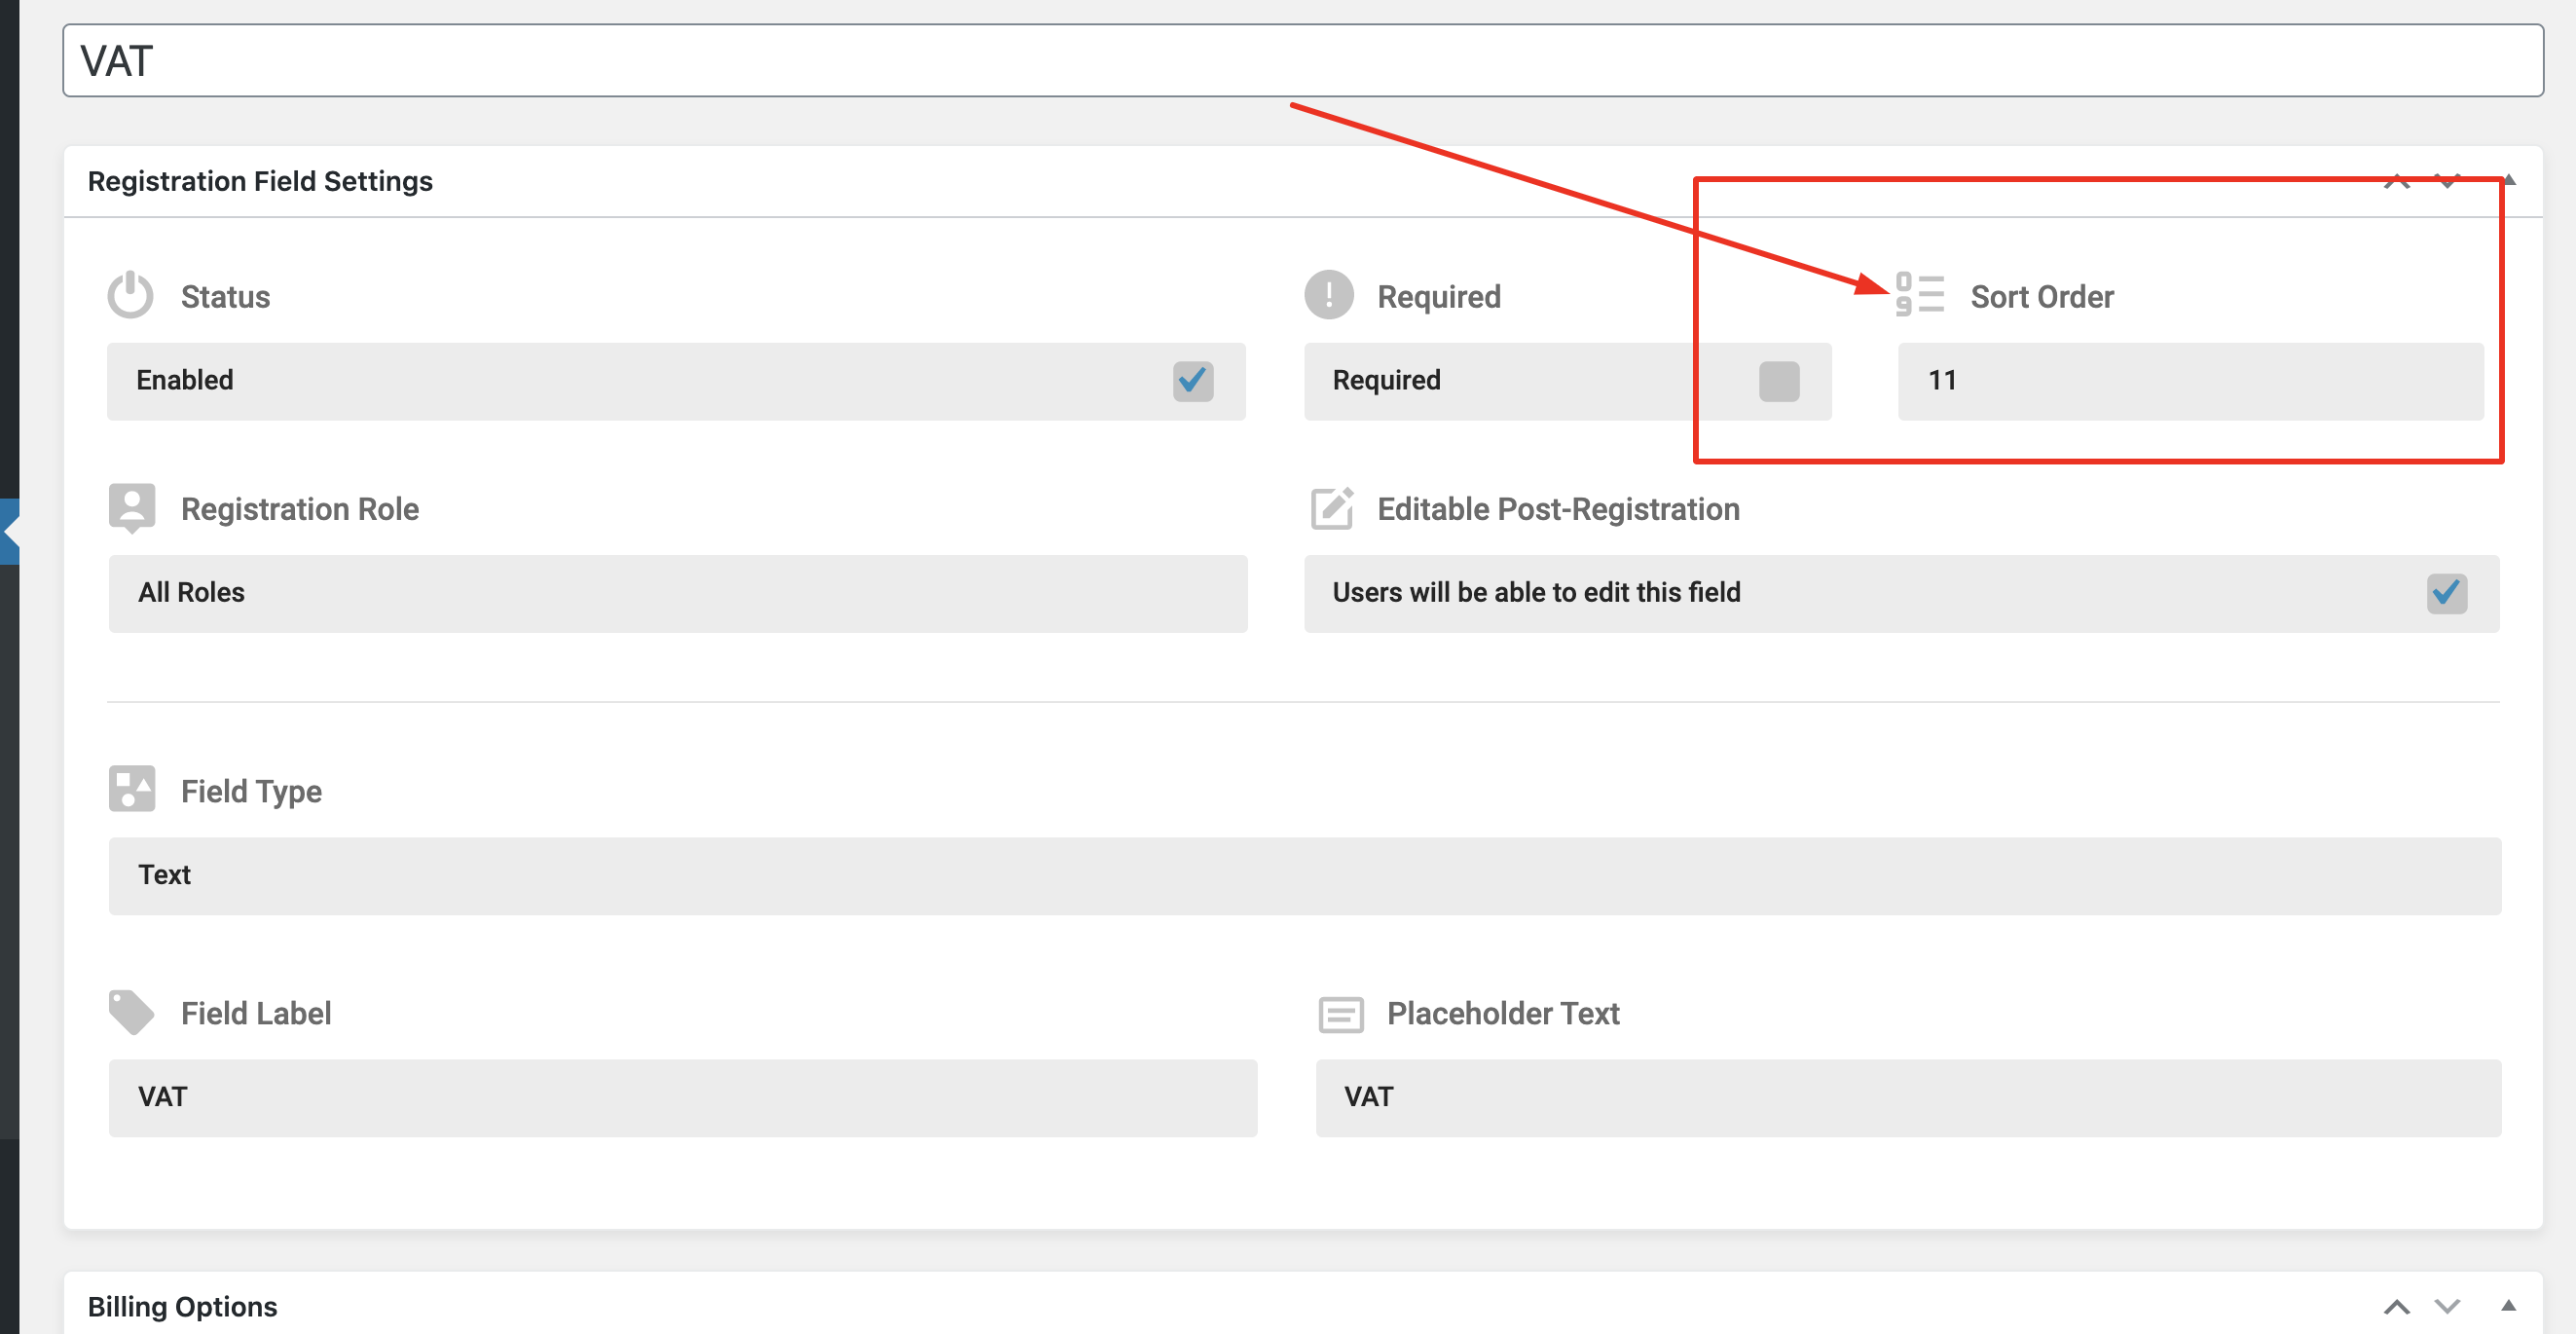Open the Field Type Text dropdown
Image resolution: width=2576 pixels, height=1334 pixels.
click(1305, 876)
